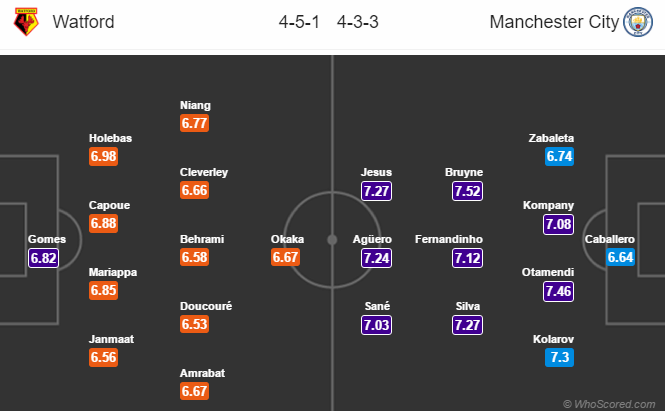This screenshot has width=665, height=411.
Task: Click player name Kompany
Action: [x=549, y=205]
